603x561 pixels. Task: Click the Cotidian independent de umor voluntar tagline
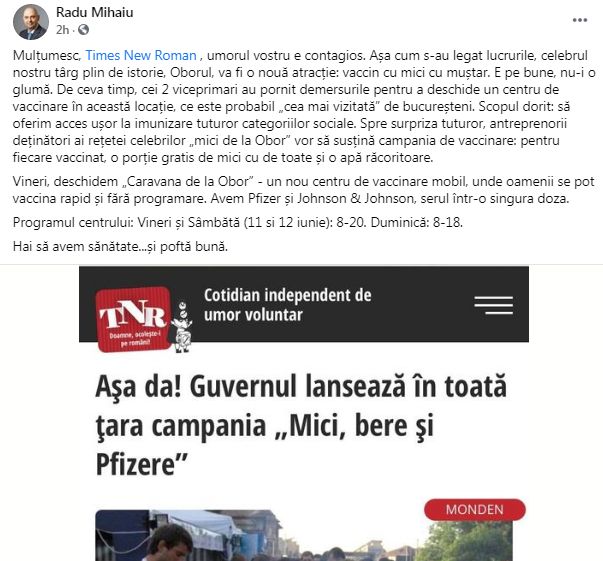pos(288,305)
